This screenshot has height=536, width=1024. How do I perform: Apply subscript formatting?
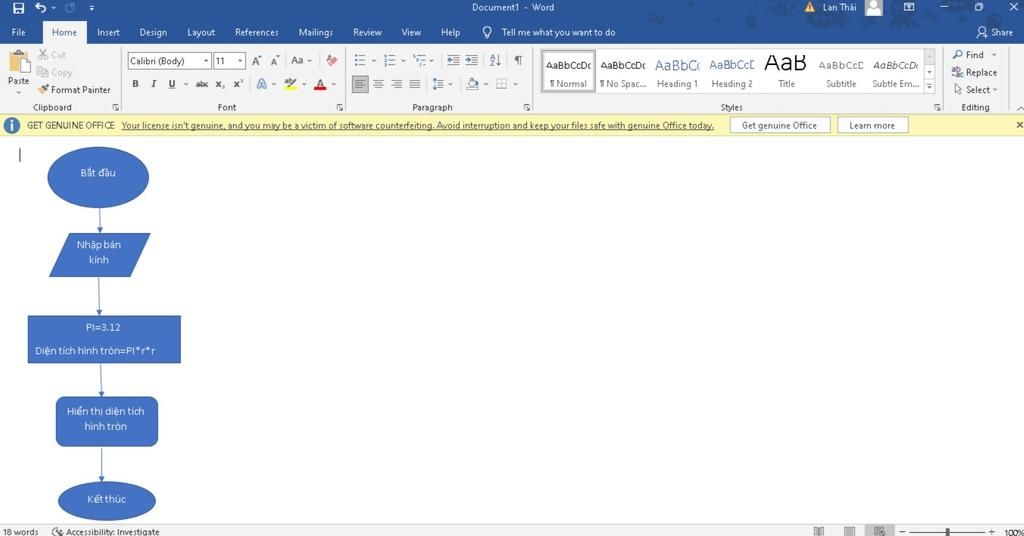(x=220, y=84)
